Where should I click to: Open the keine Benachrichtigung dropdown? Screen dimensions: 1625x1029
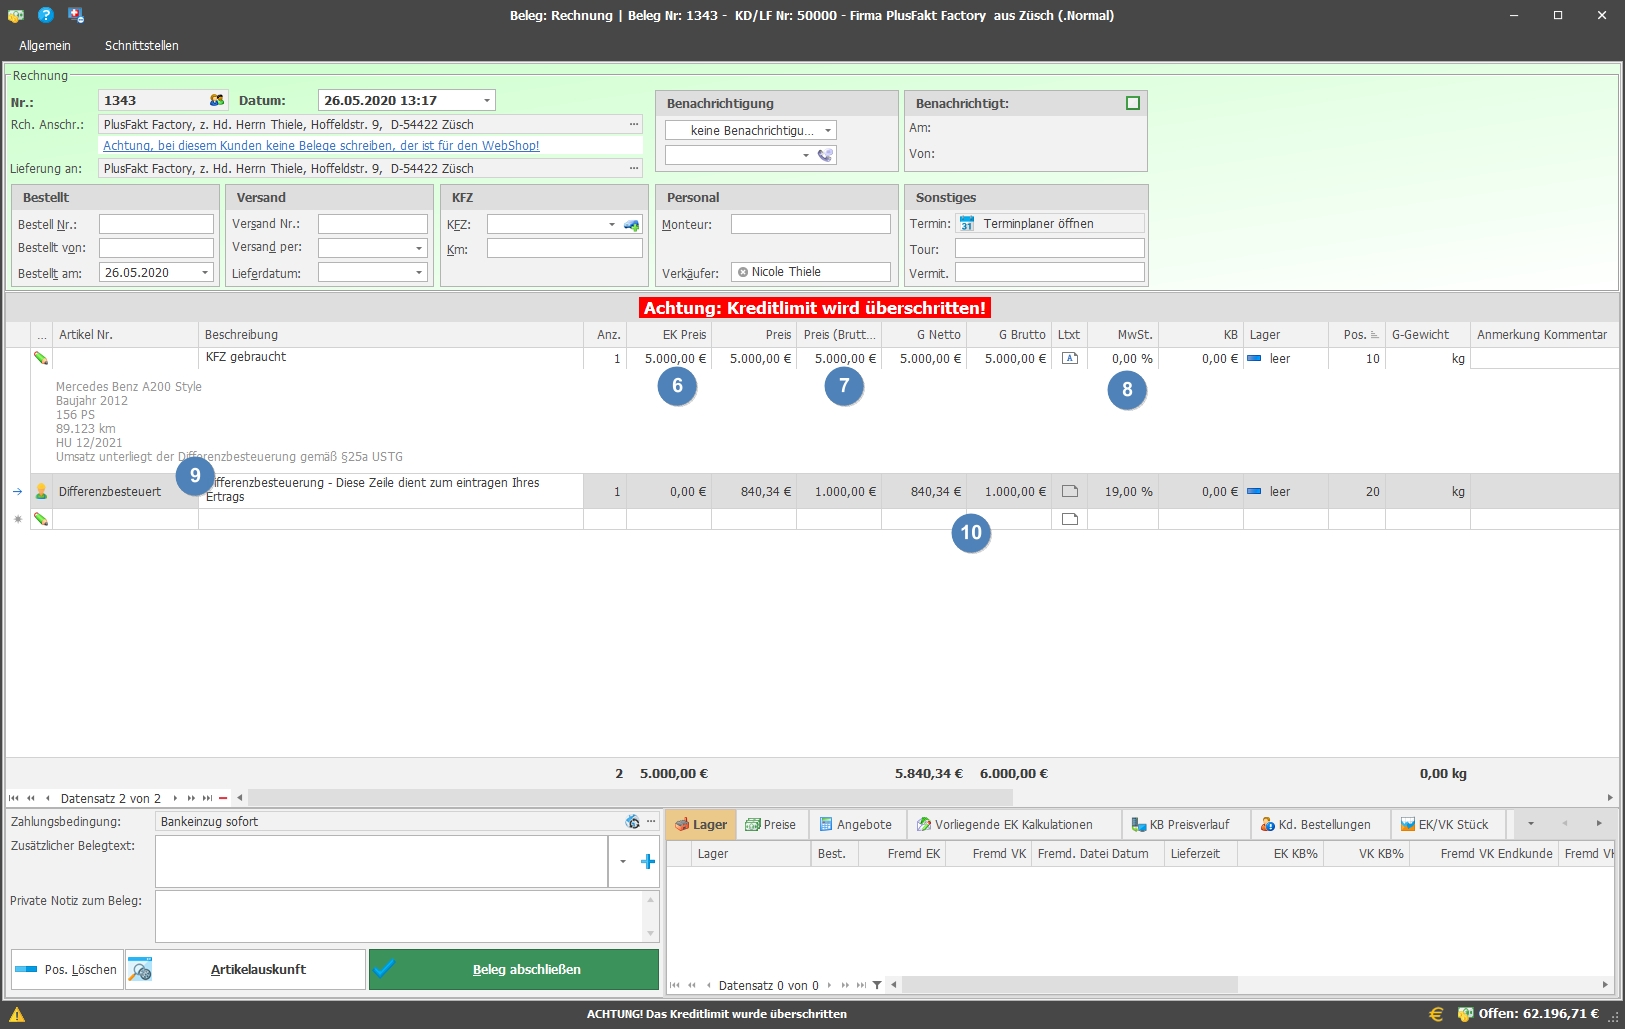tap(828, 130)
